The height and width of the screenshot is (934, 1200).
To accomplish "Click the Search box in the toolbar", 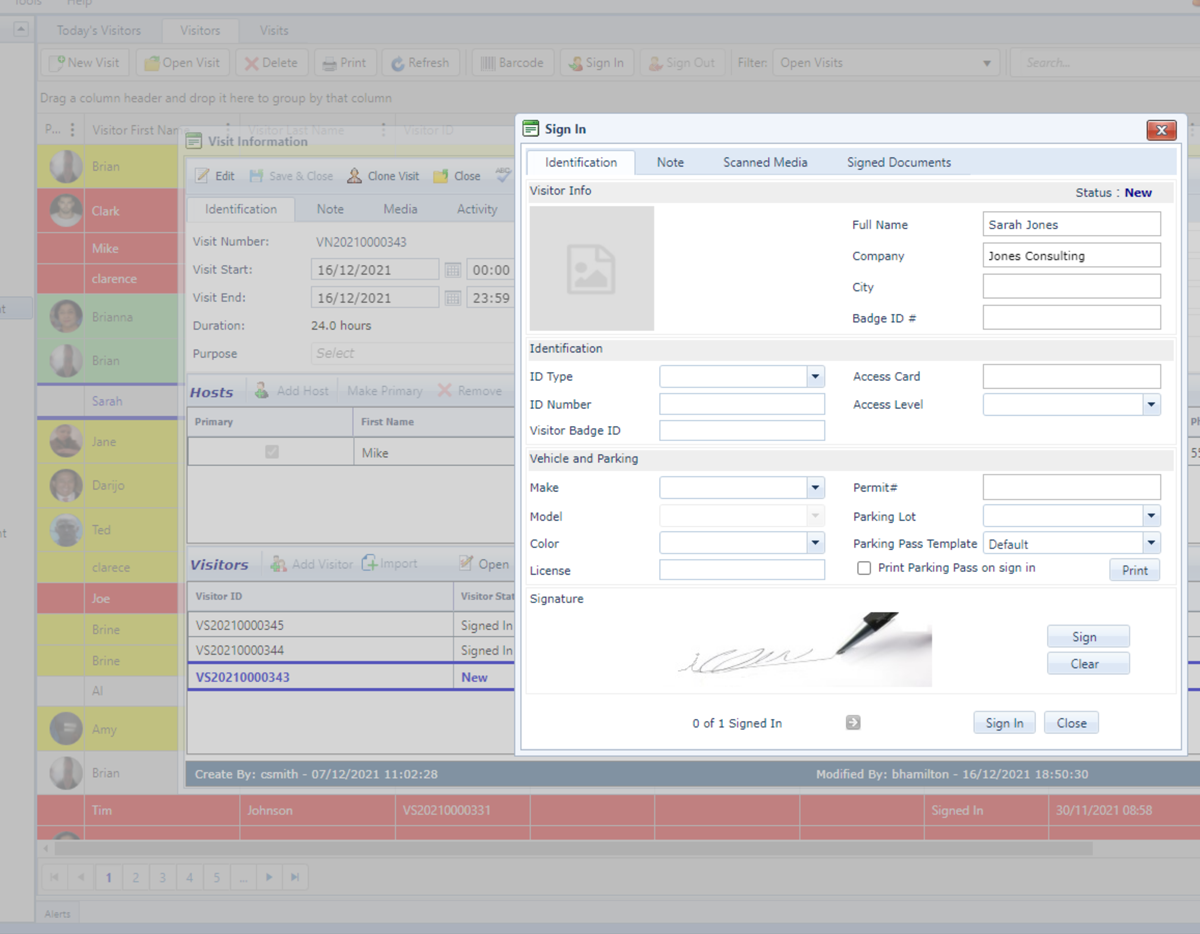I will point(1105,63).
